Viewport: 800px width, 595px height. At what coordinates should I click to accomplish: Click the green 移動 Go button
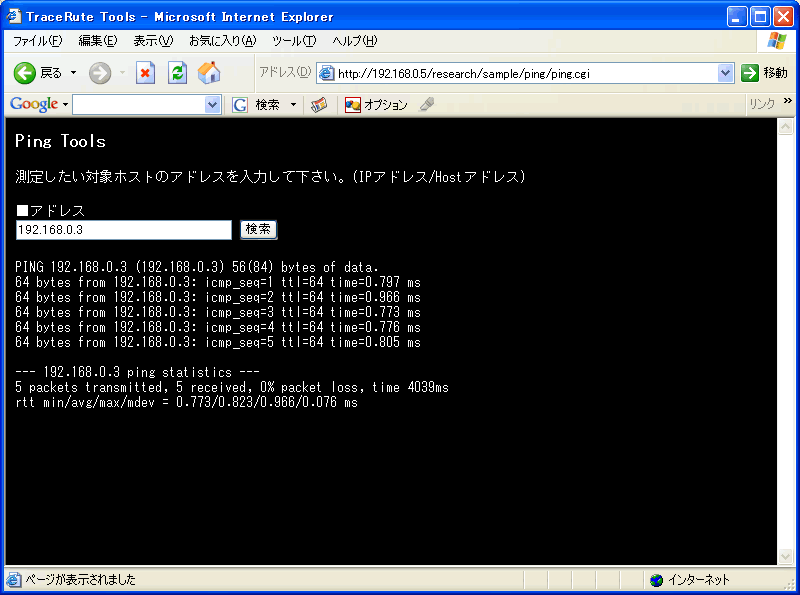764,73
